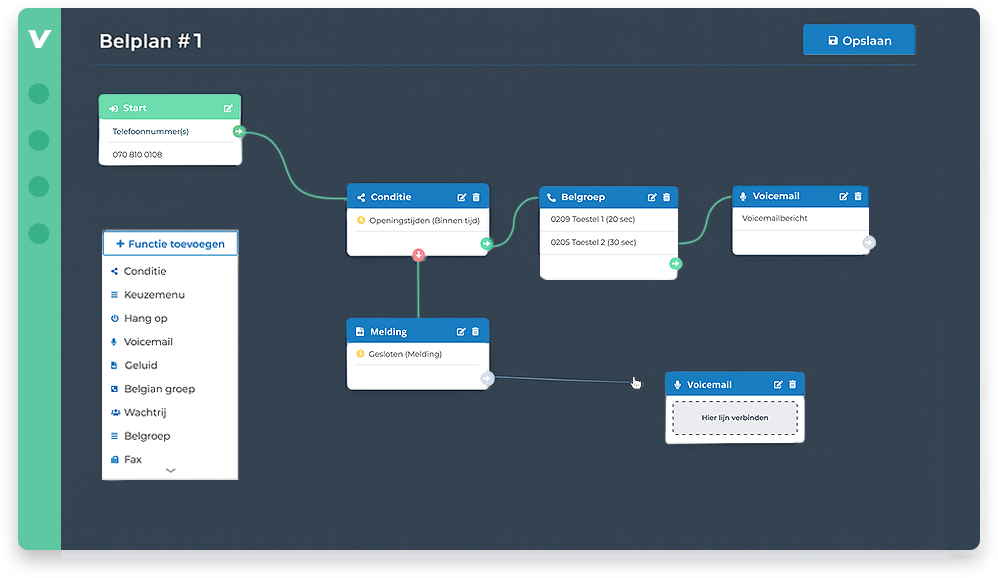Image resolution: width=998 pixels, height=578 pixels.
Task: Edit the Melding node
Action: coord(461,332)
